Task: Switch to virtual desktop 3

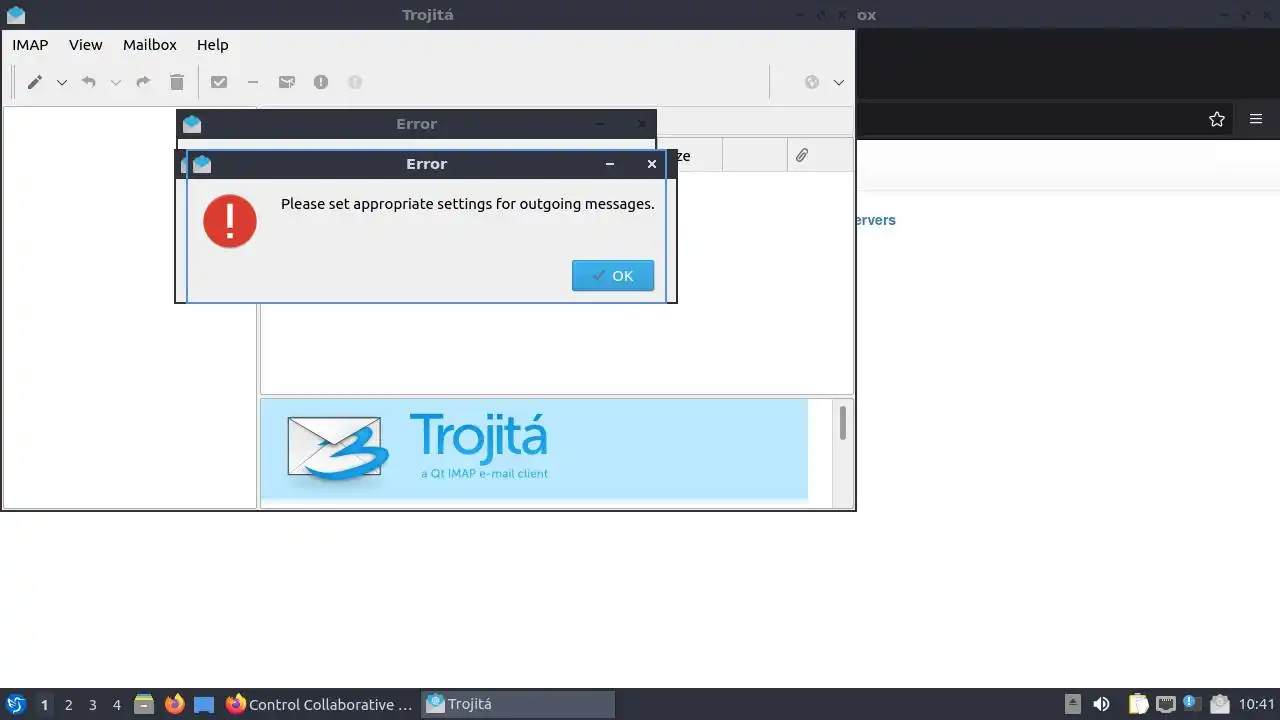Action: pyautogui.click(x=93, y=705)
